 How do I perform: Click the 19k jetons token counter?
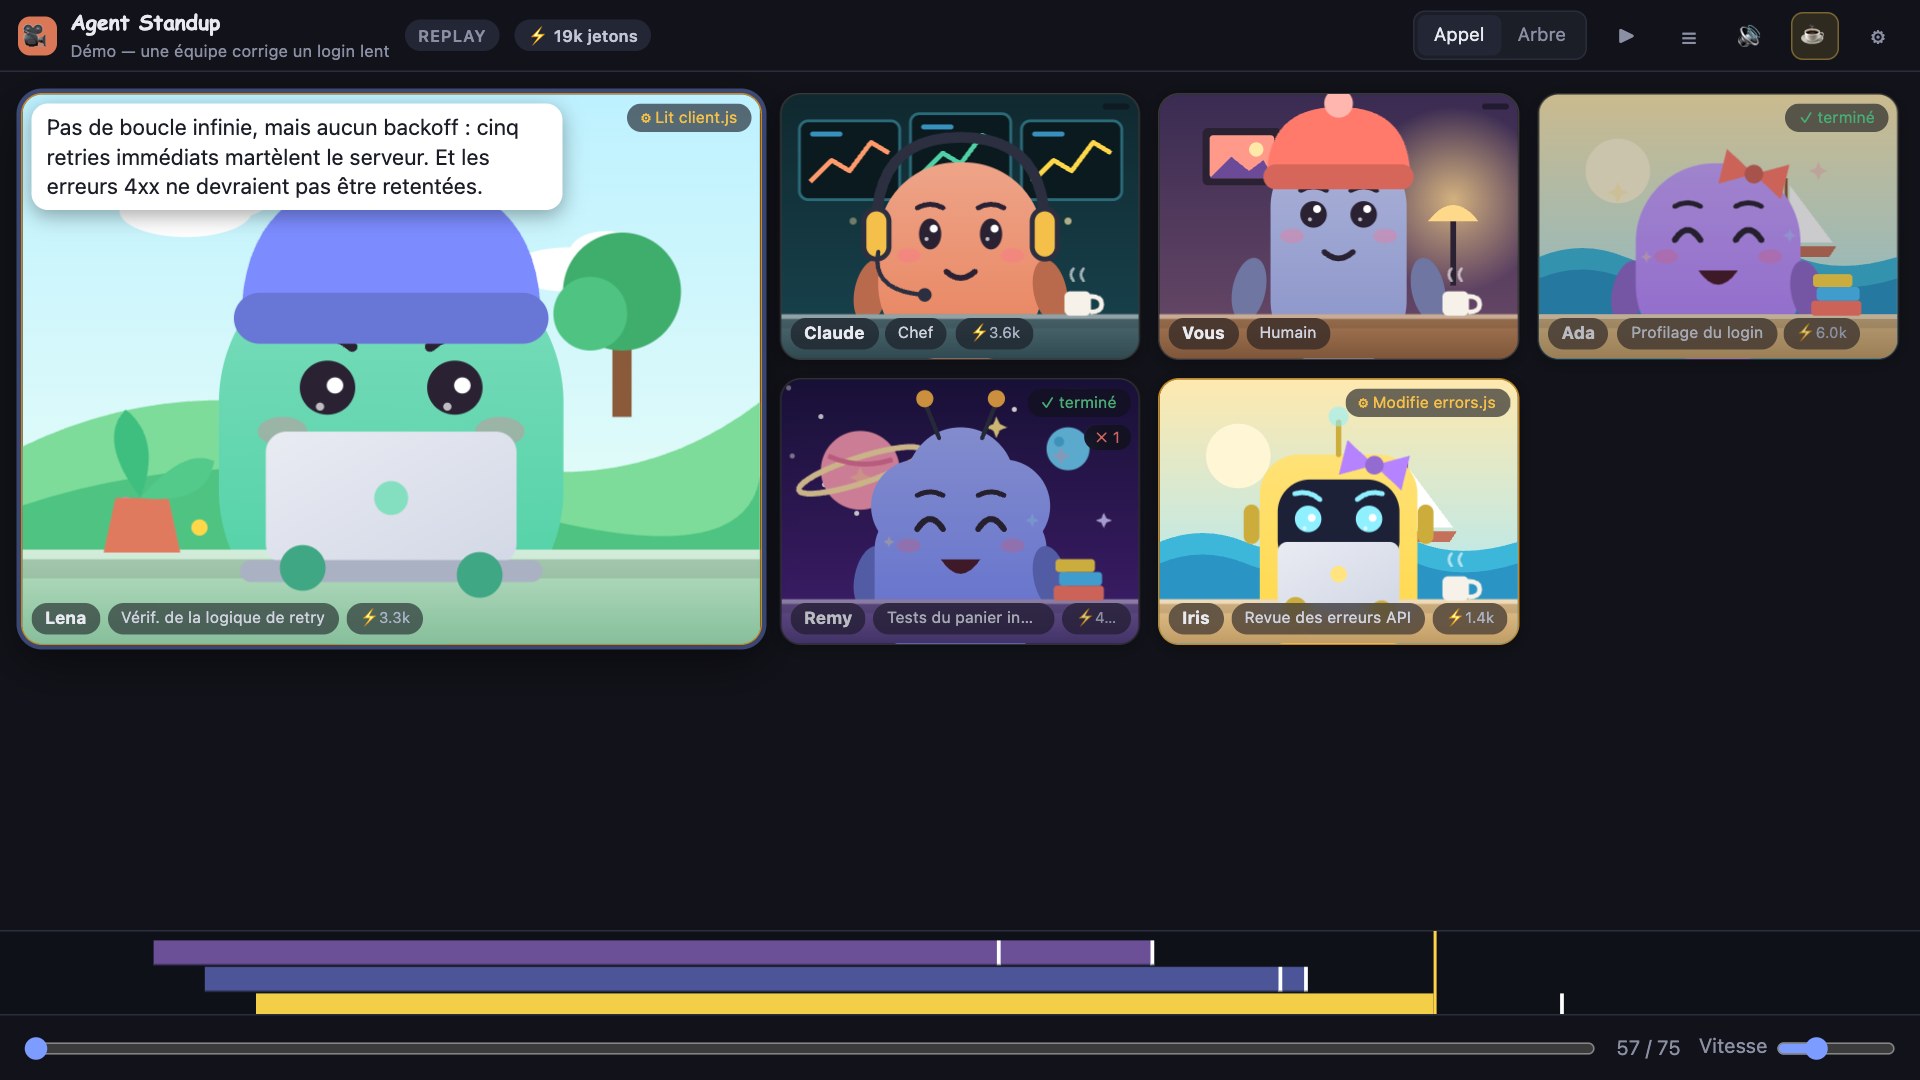[x=583, y=36]
